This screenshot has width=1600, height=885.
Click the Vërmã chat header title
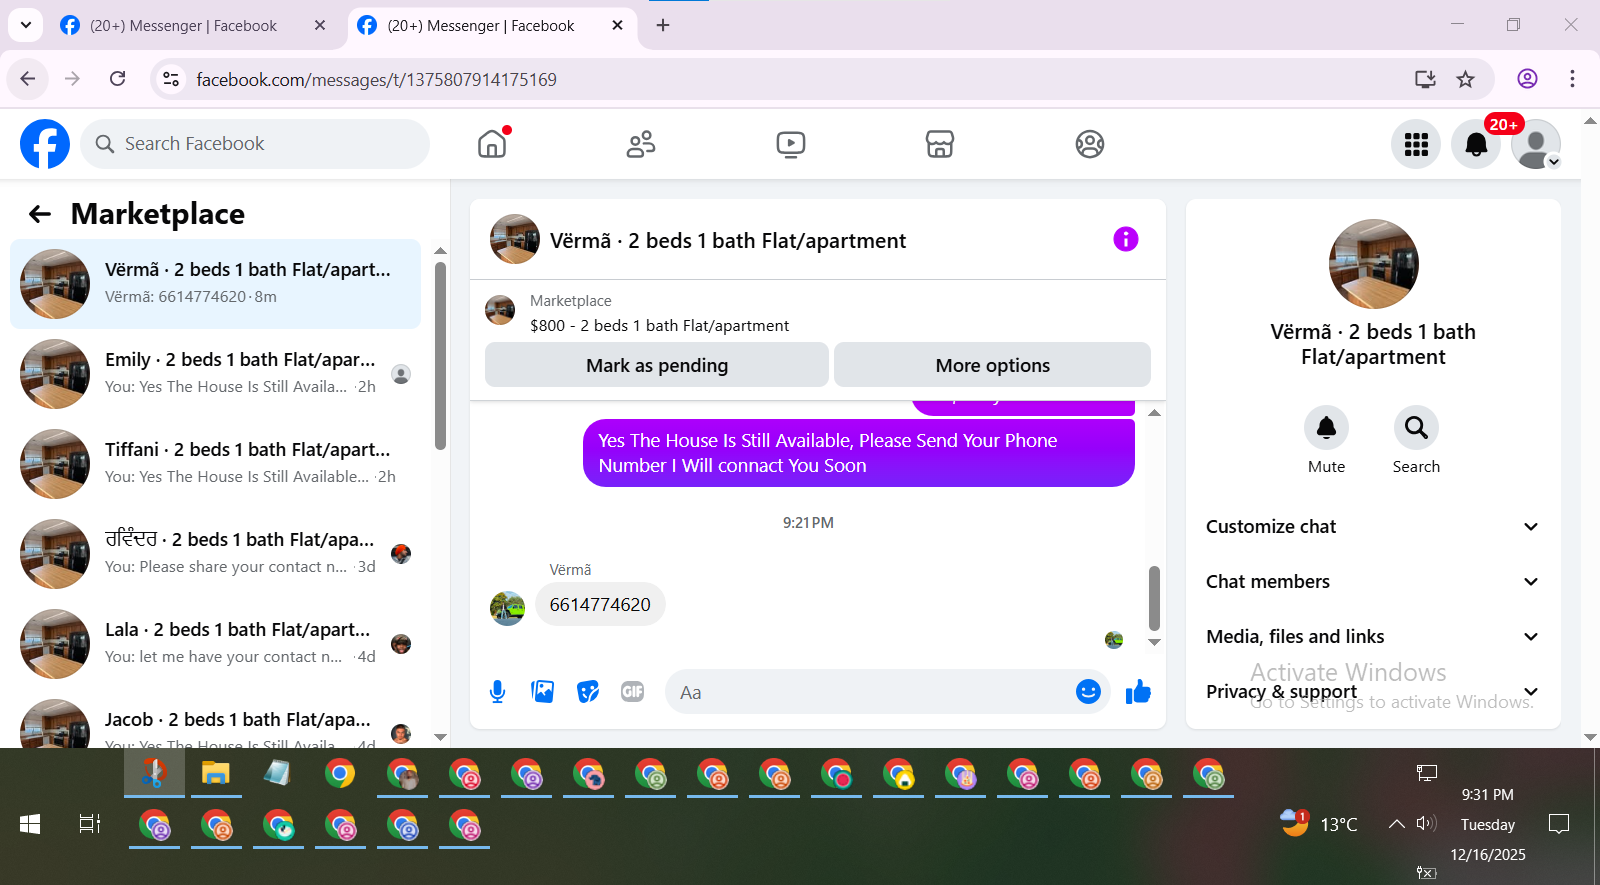[728, 240]
